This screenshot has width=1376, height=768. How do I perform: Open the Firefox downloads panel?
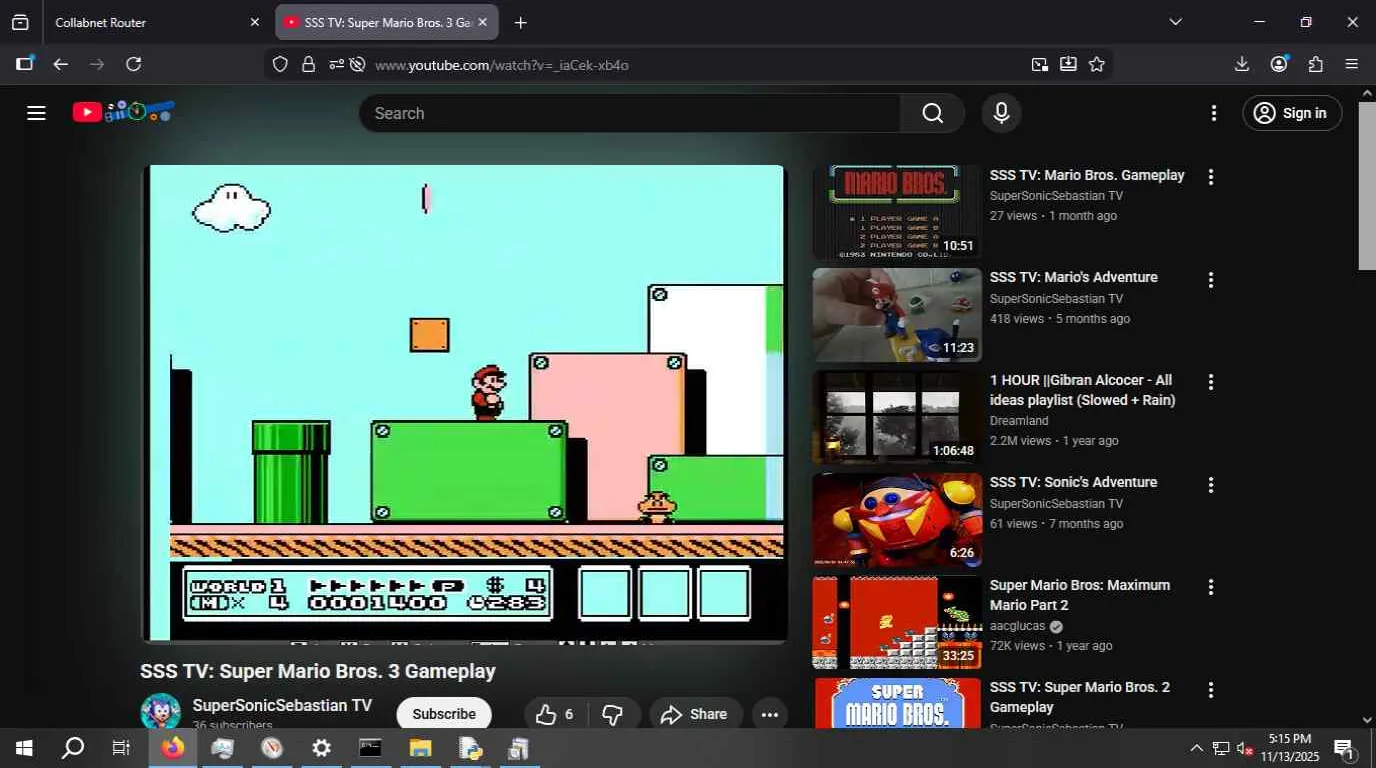click(x=1242, y=64)
